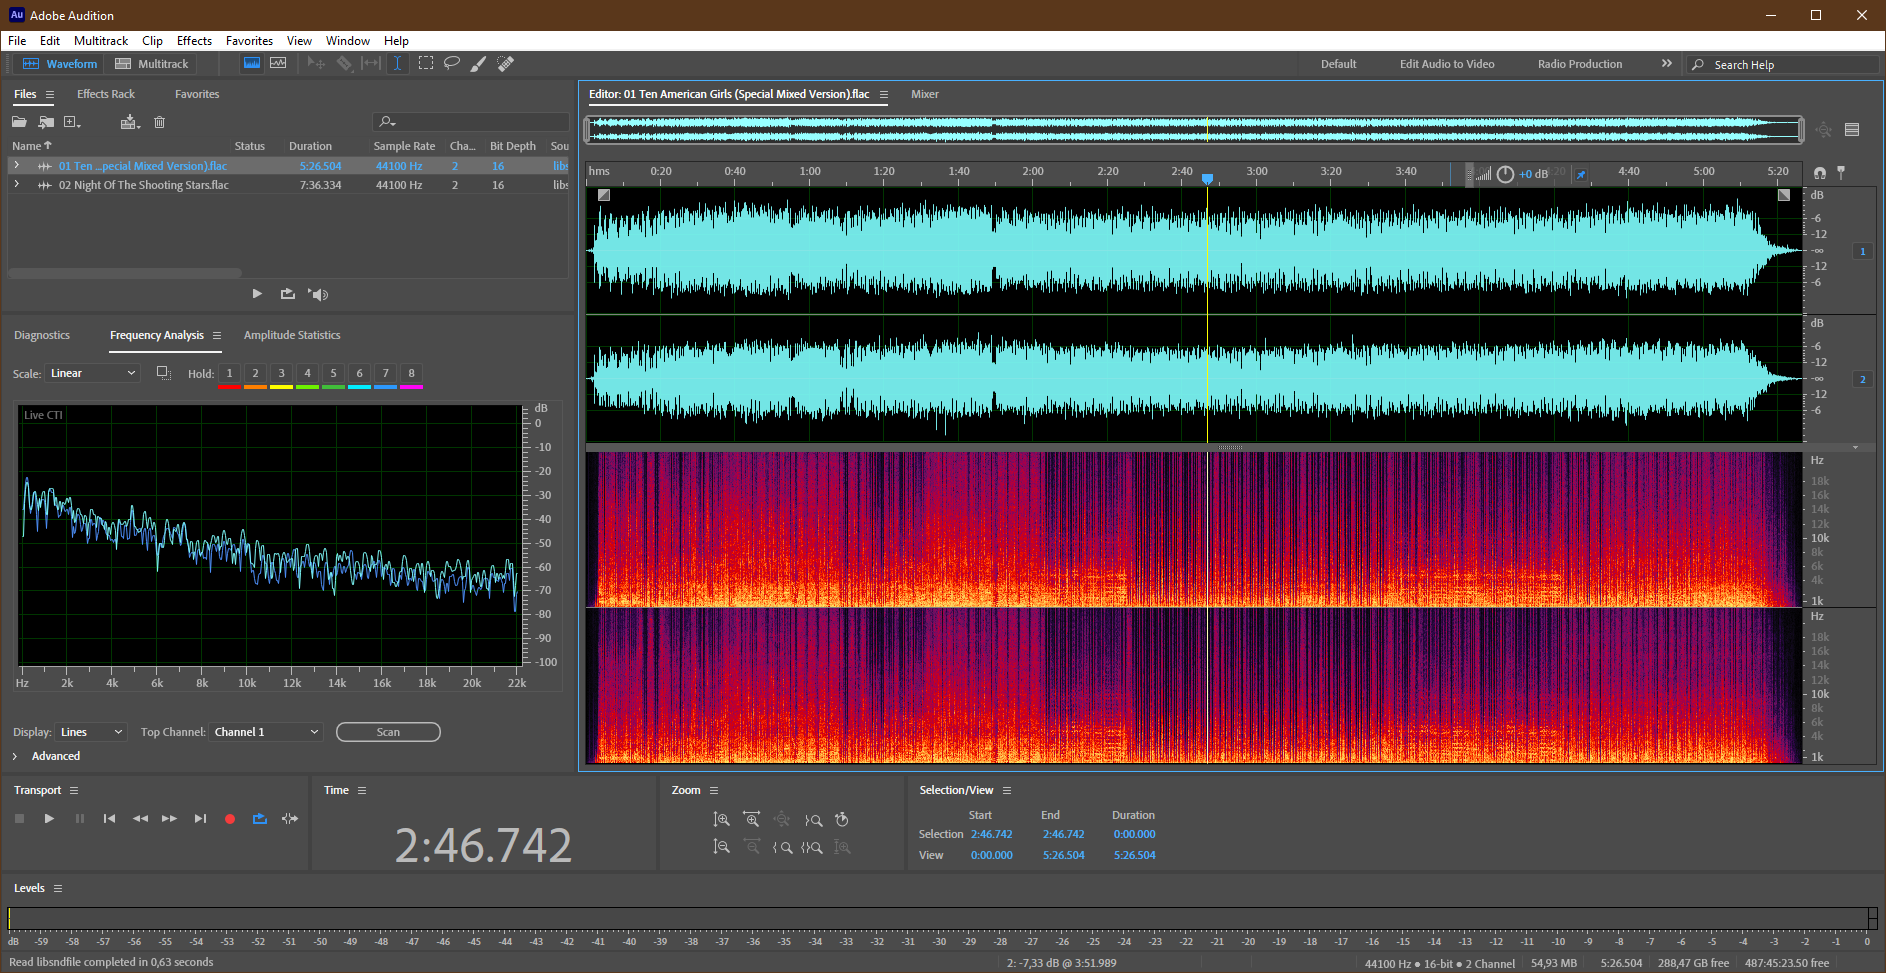Click the editor panel list view icon

[1852, 129]
